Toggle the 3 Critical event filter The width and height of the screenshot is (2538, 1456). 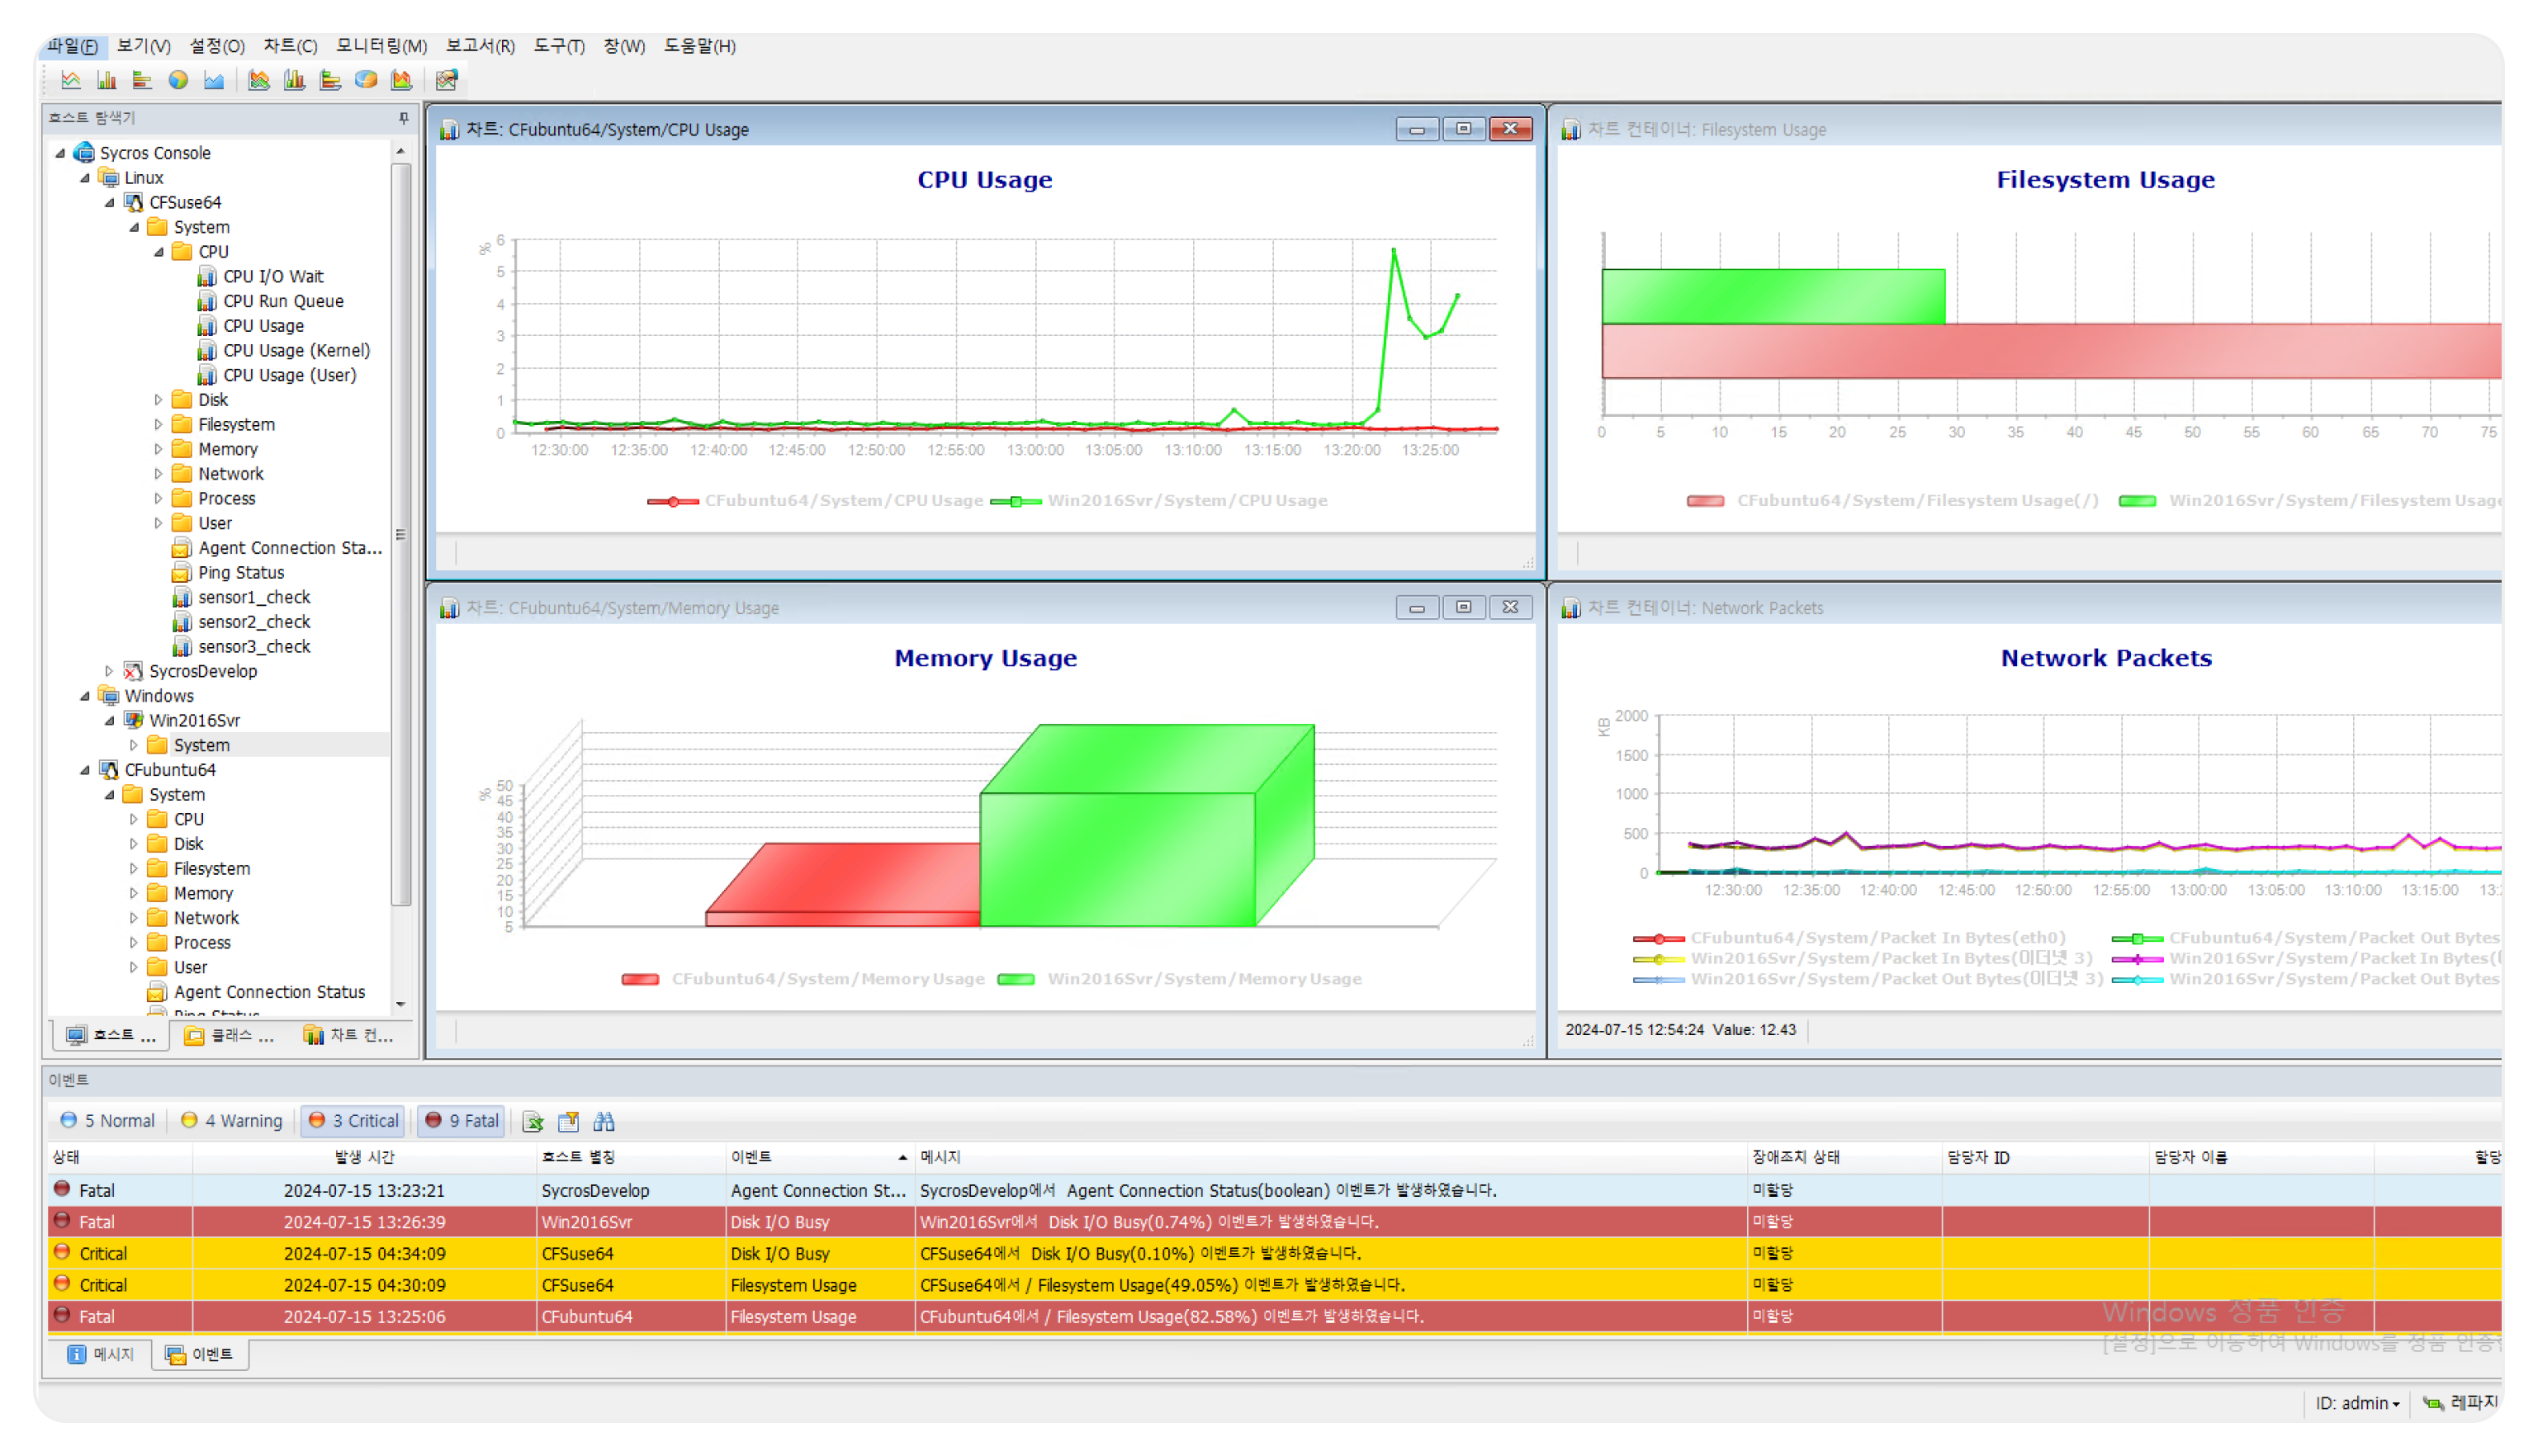(354, 1121)
